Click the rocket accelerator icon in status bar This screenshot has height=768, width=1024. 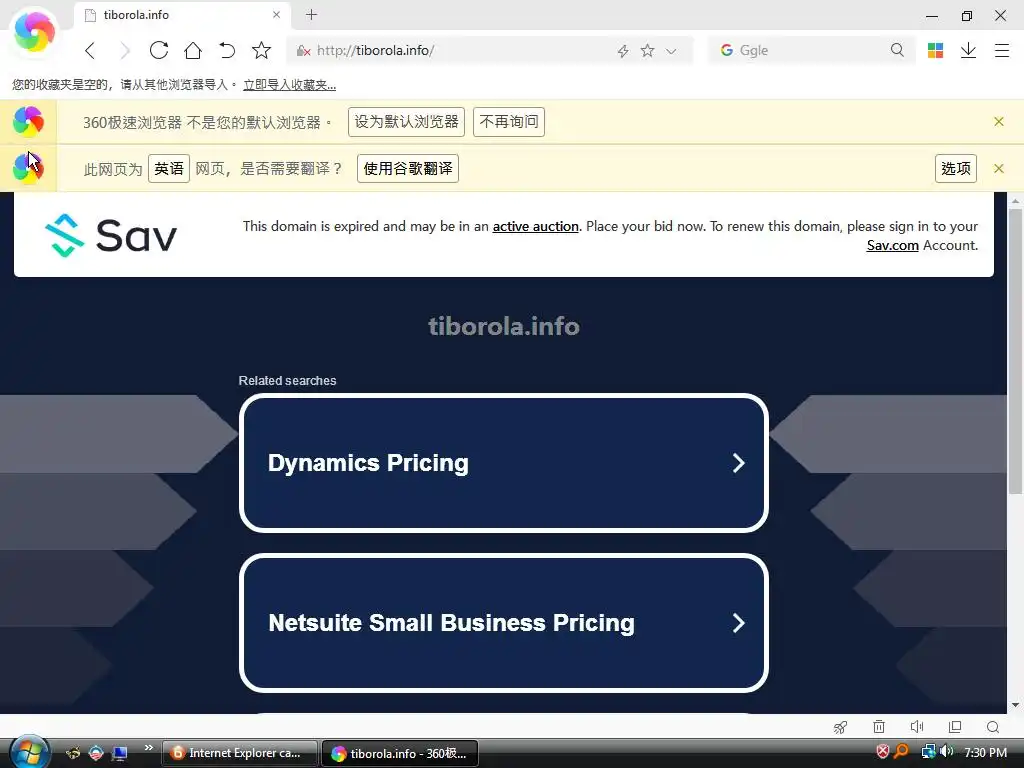pos(840,727)
